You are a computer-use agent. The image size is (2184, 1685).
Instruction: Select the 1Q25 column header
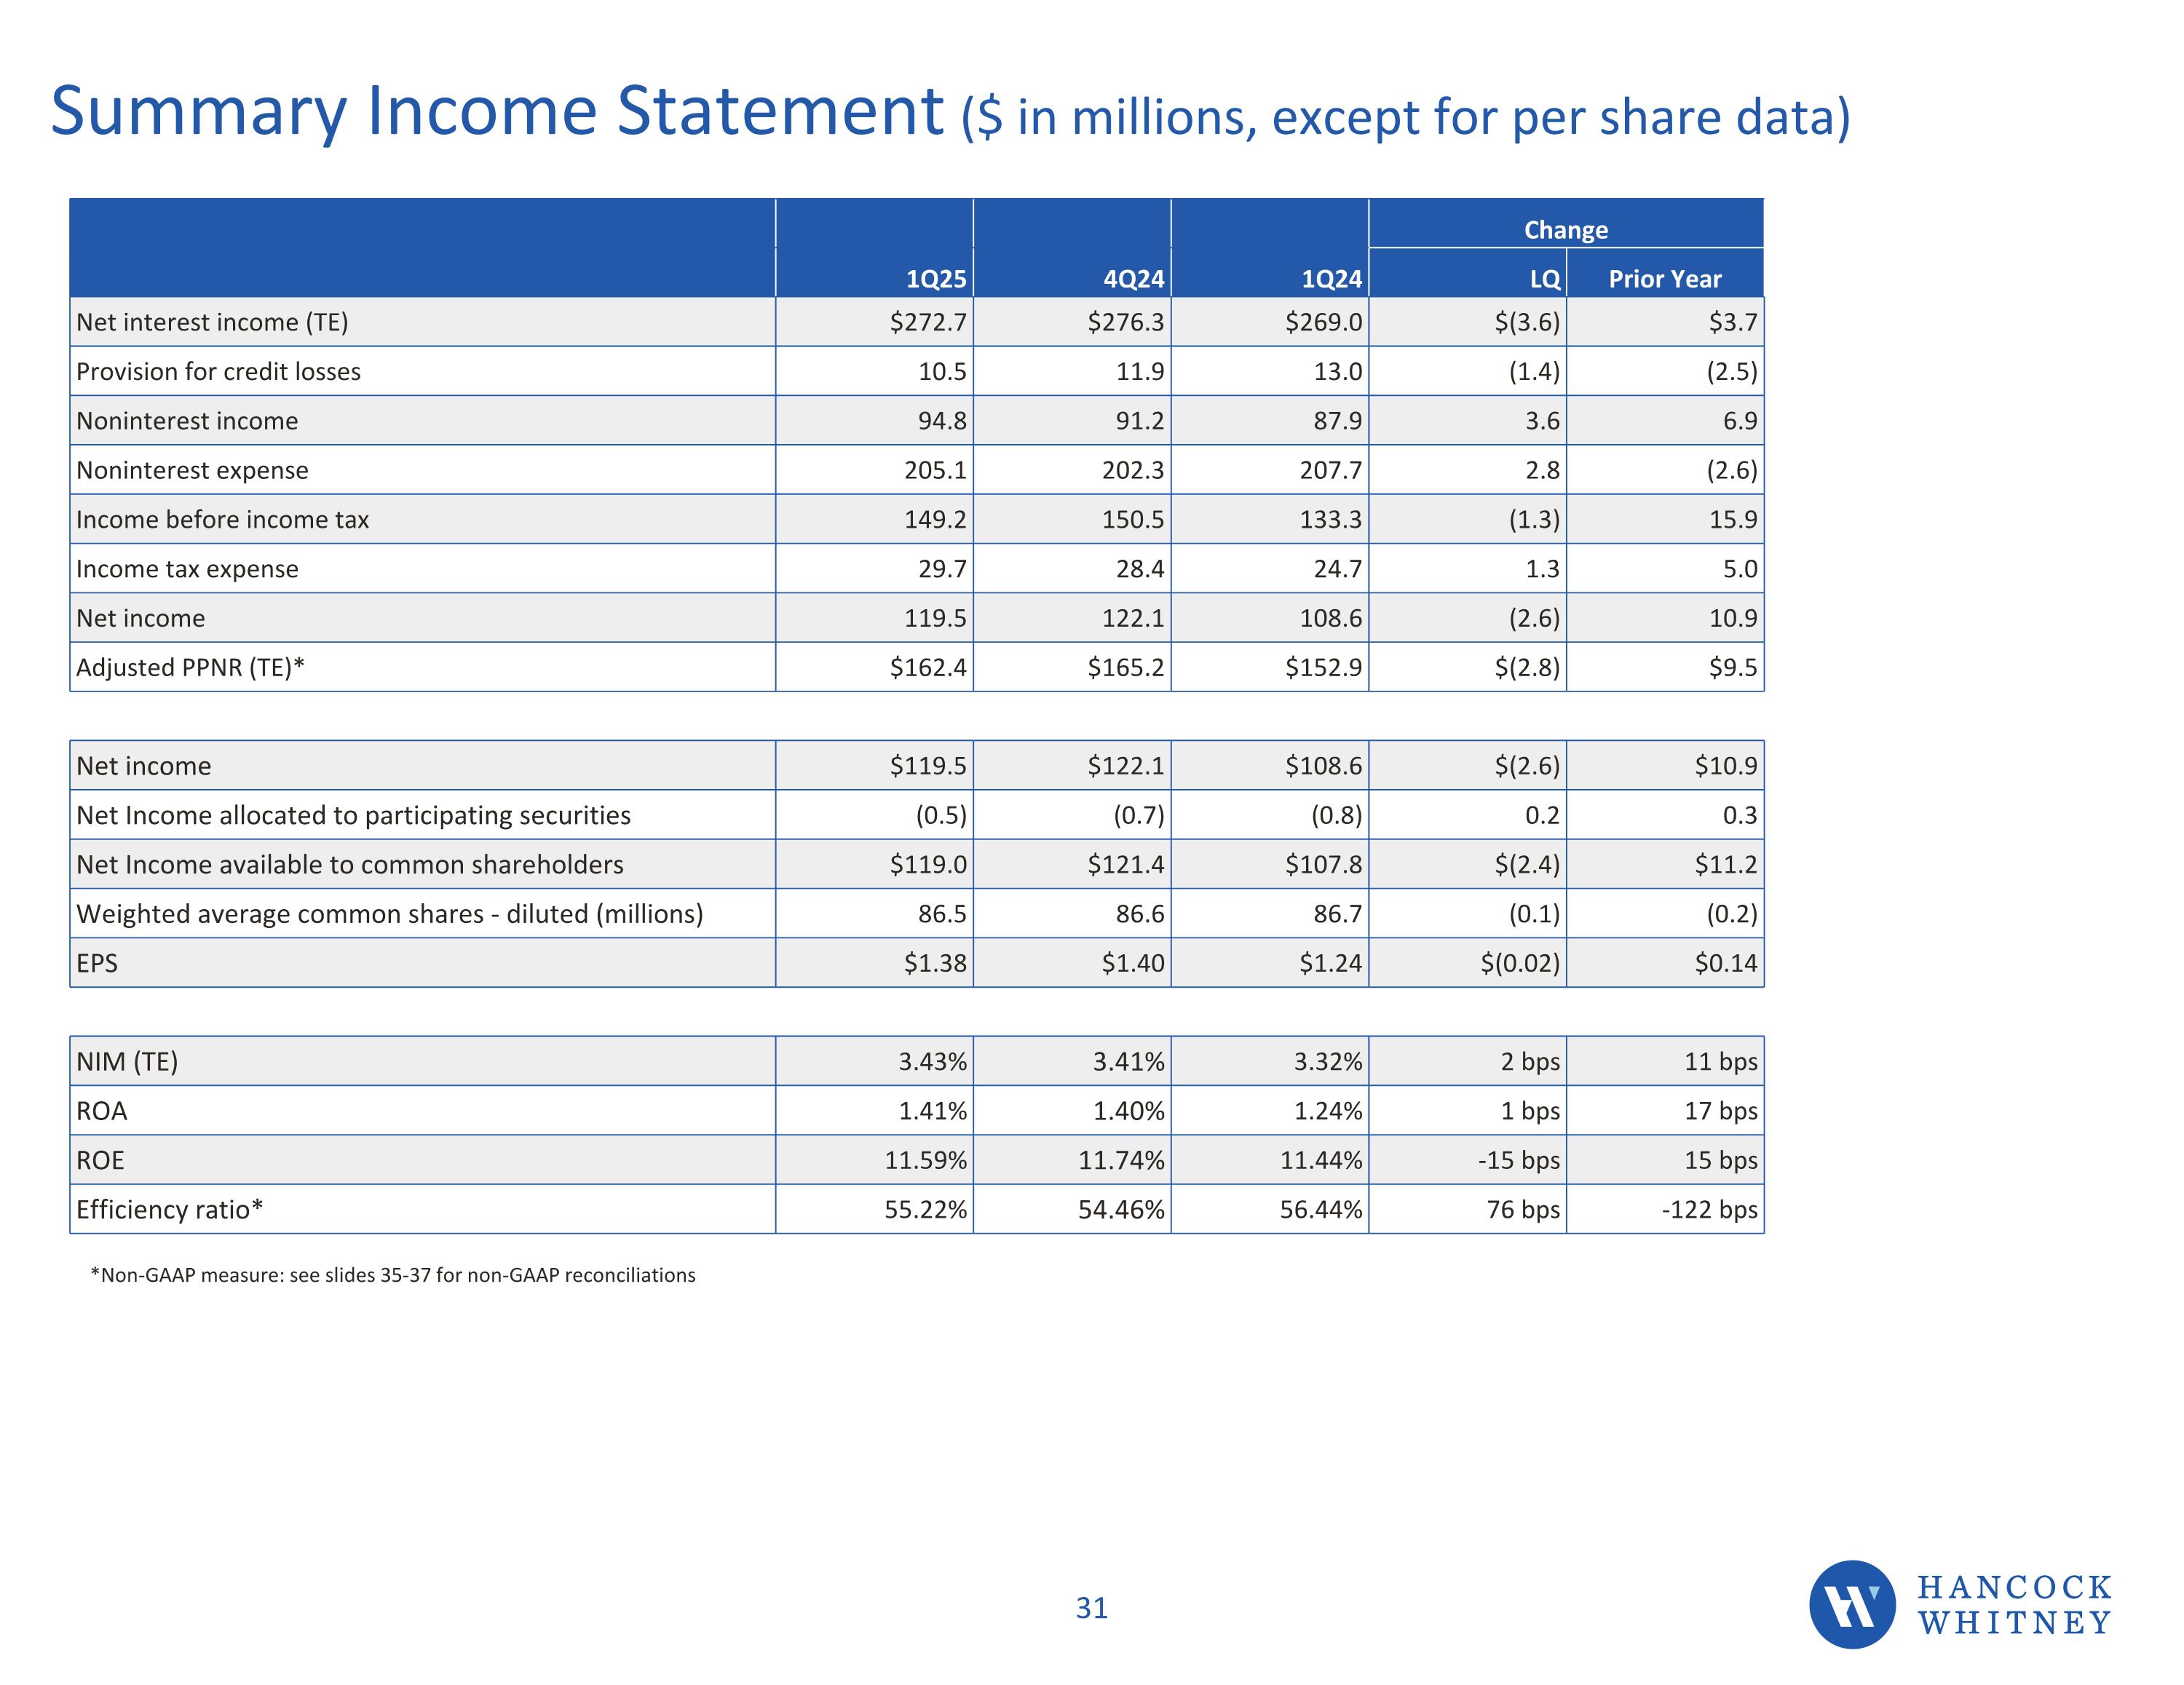(936, 279)
